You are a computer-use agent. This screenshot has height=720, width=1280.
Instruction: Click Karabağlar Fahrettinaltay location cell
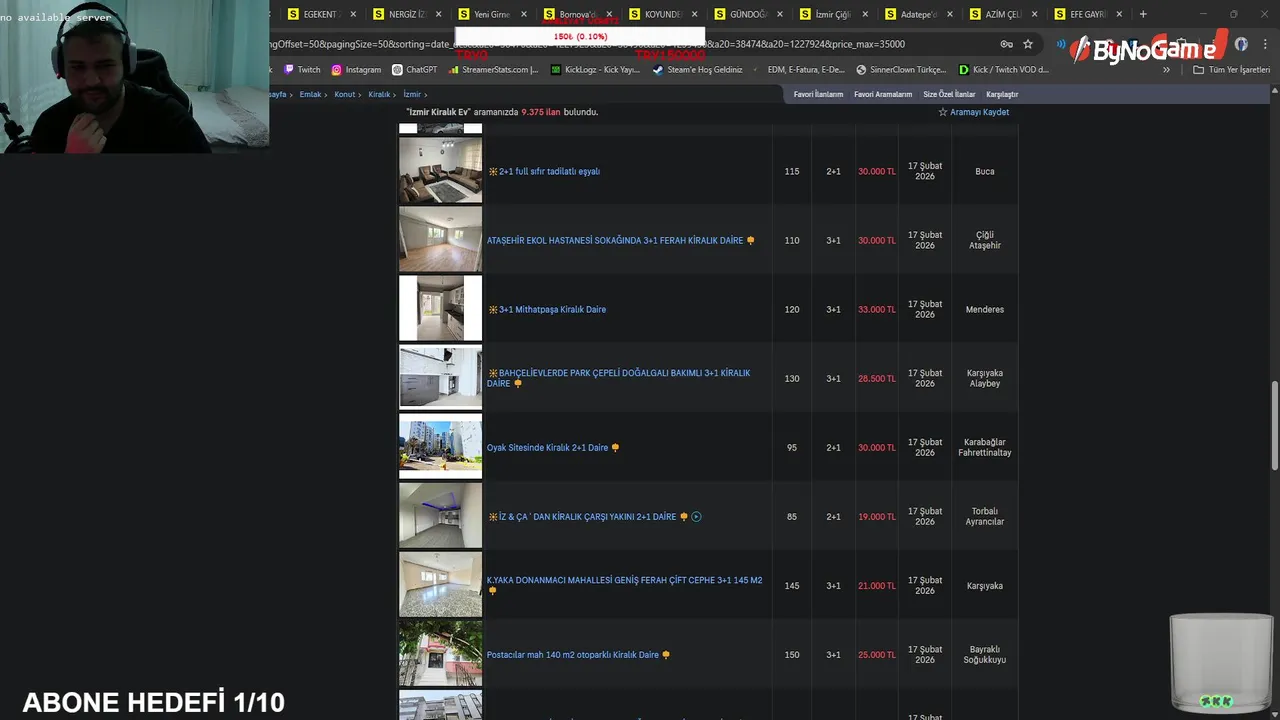coord(985,447)
